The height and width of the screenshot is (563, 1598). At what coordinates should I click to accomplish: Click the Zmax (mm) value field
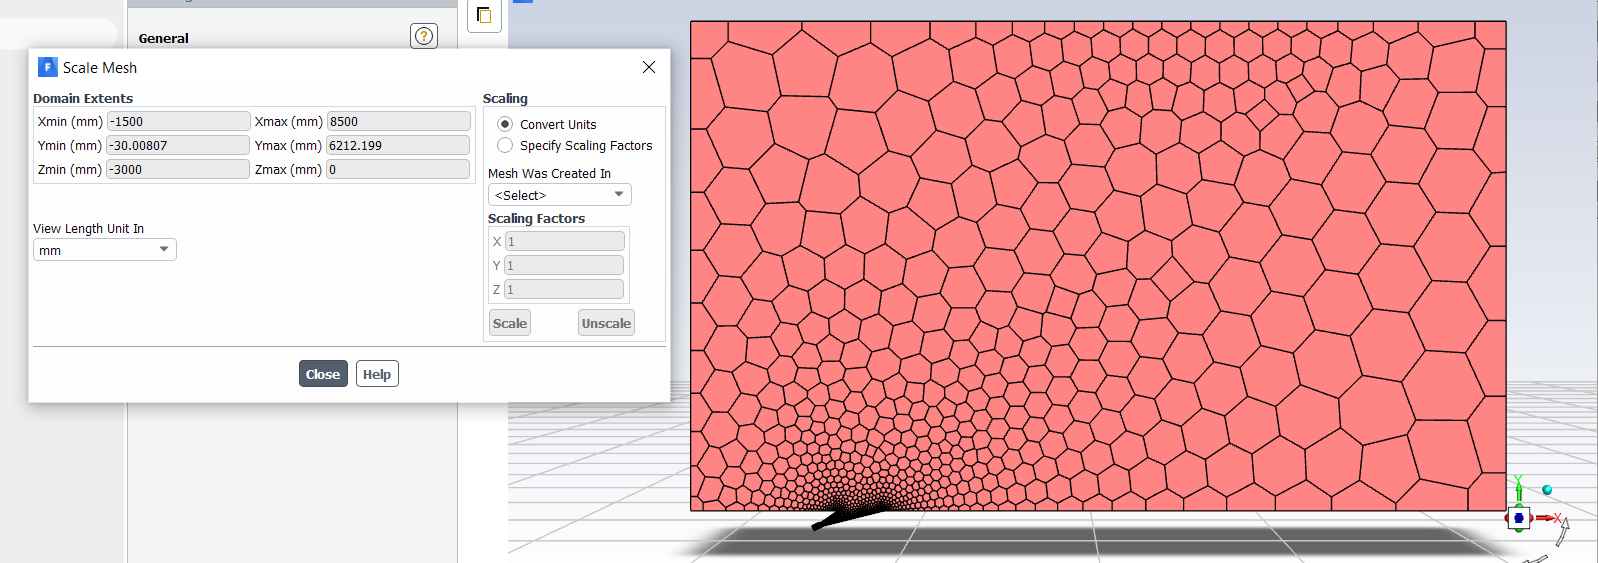click(x=398, y=169)
